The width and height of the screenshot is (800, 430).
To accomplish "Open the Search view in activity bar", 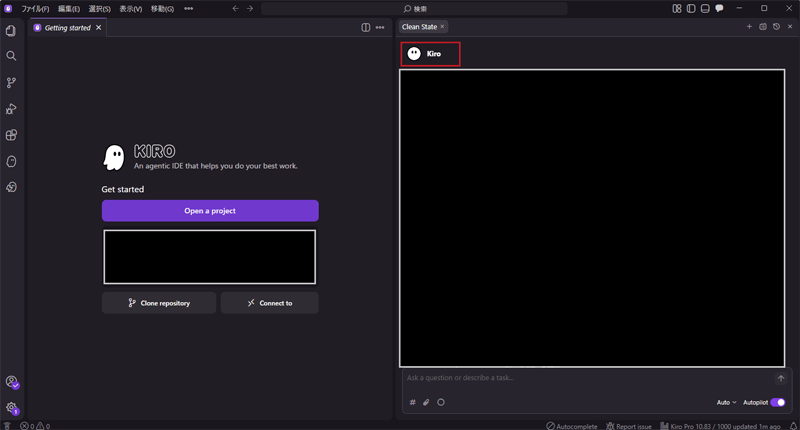I will click(x=11, y=56).
